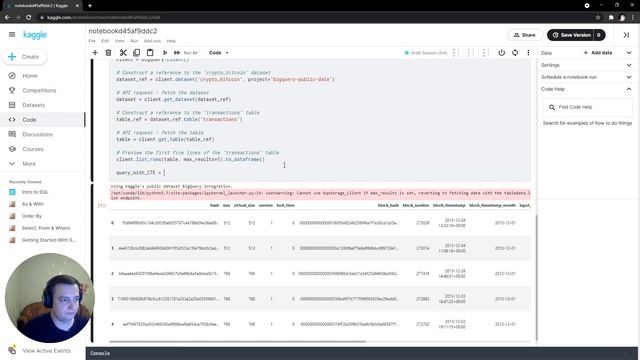Click Add data in Data panel
Image resolution: width=640 pixels, height=360 pixels.
point(598,53)
